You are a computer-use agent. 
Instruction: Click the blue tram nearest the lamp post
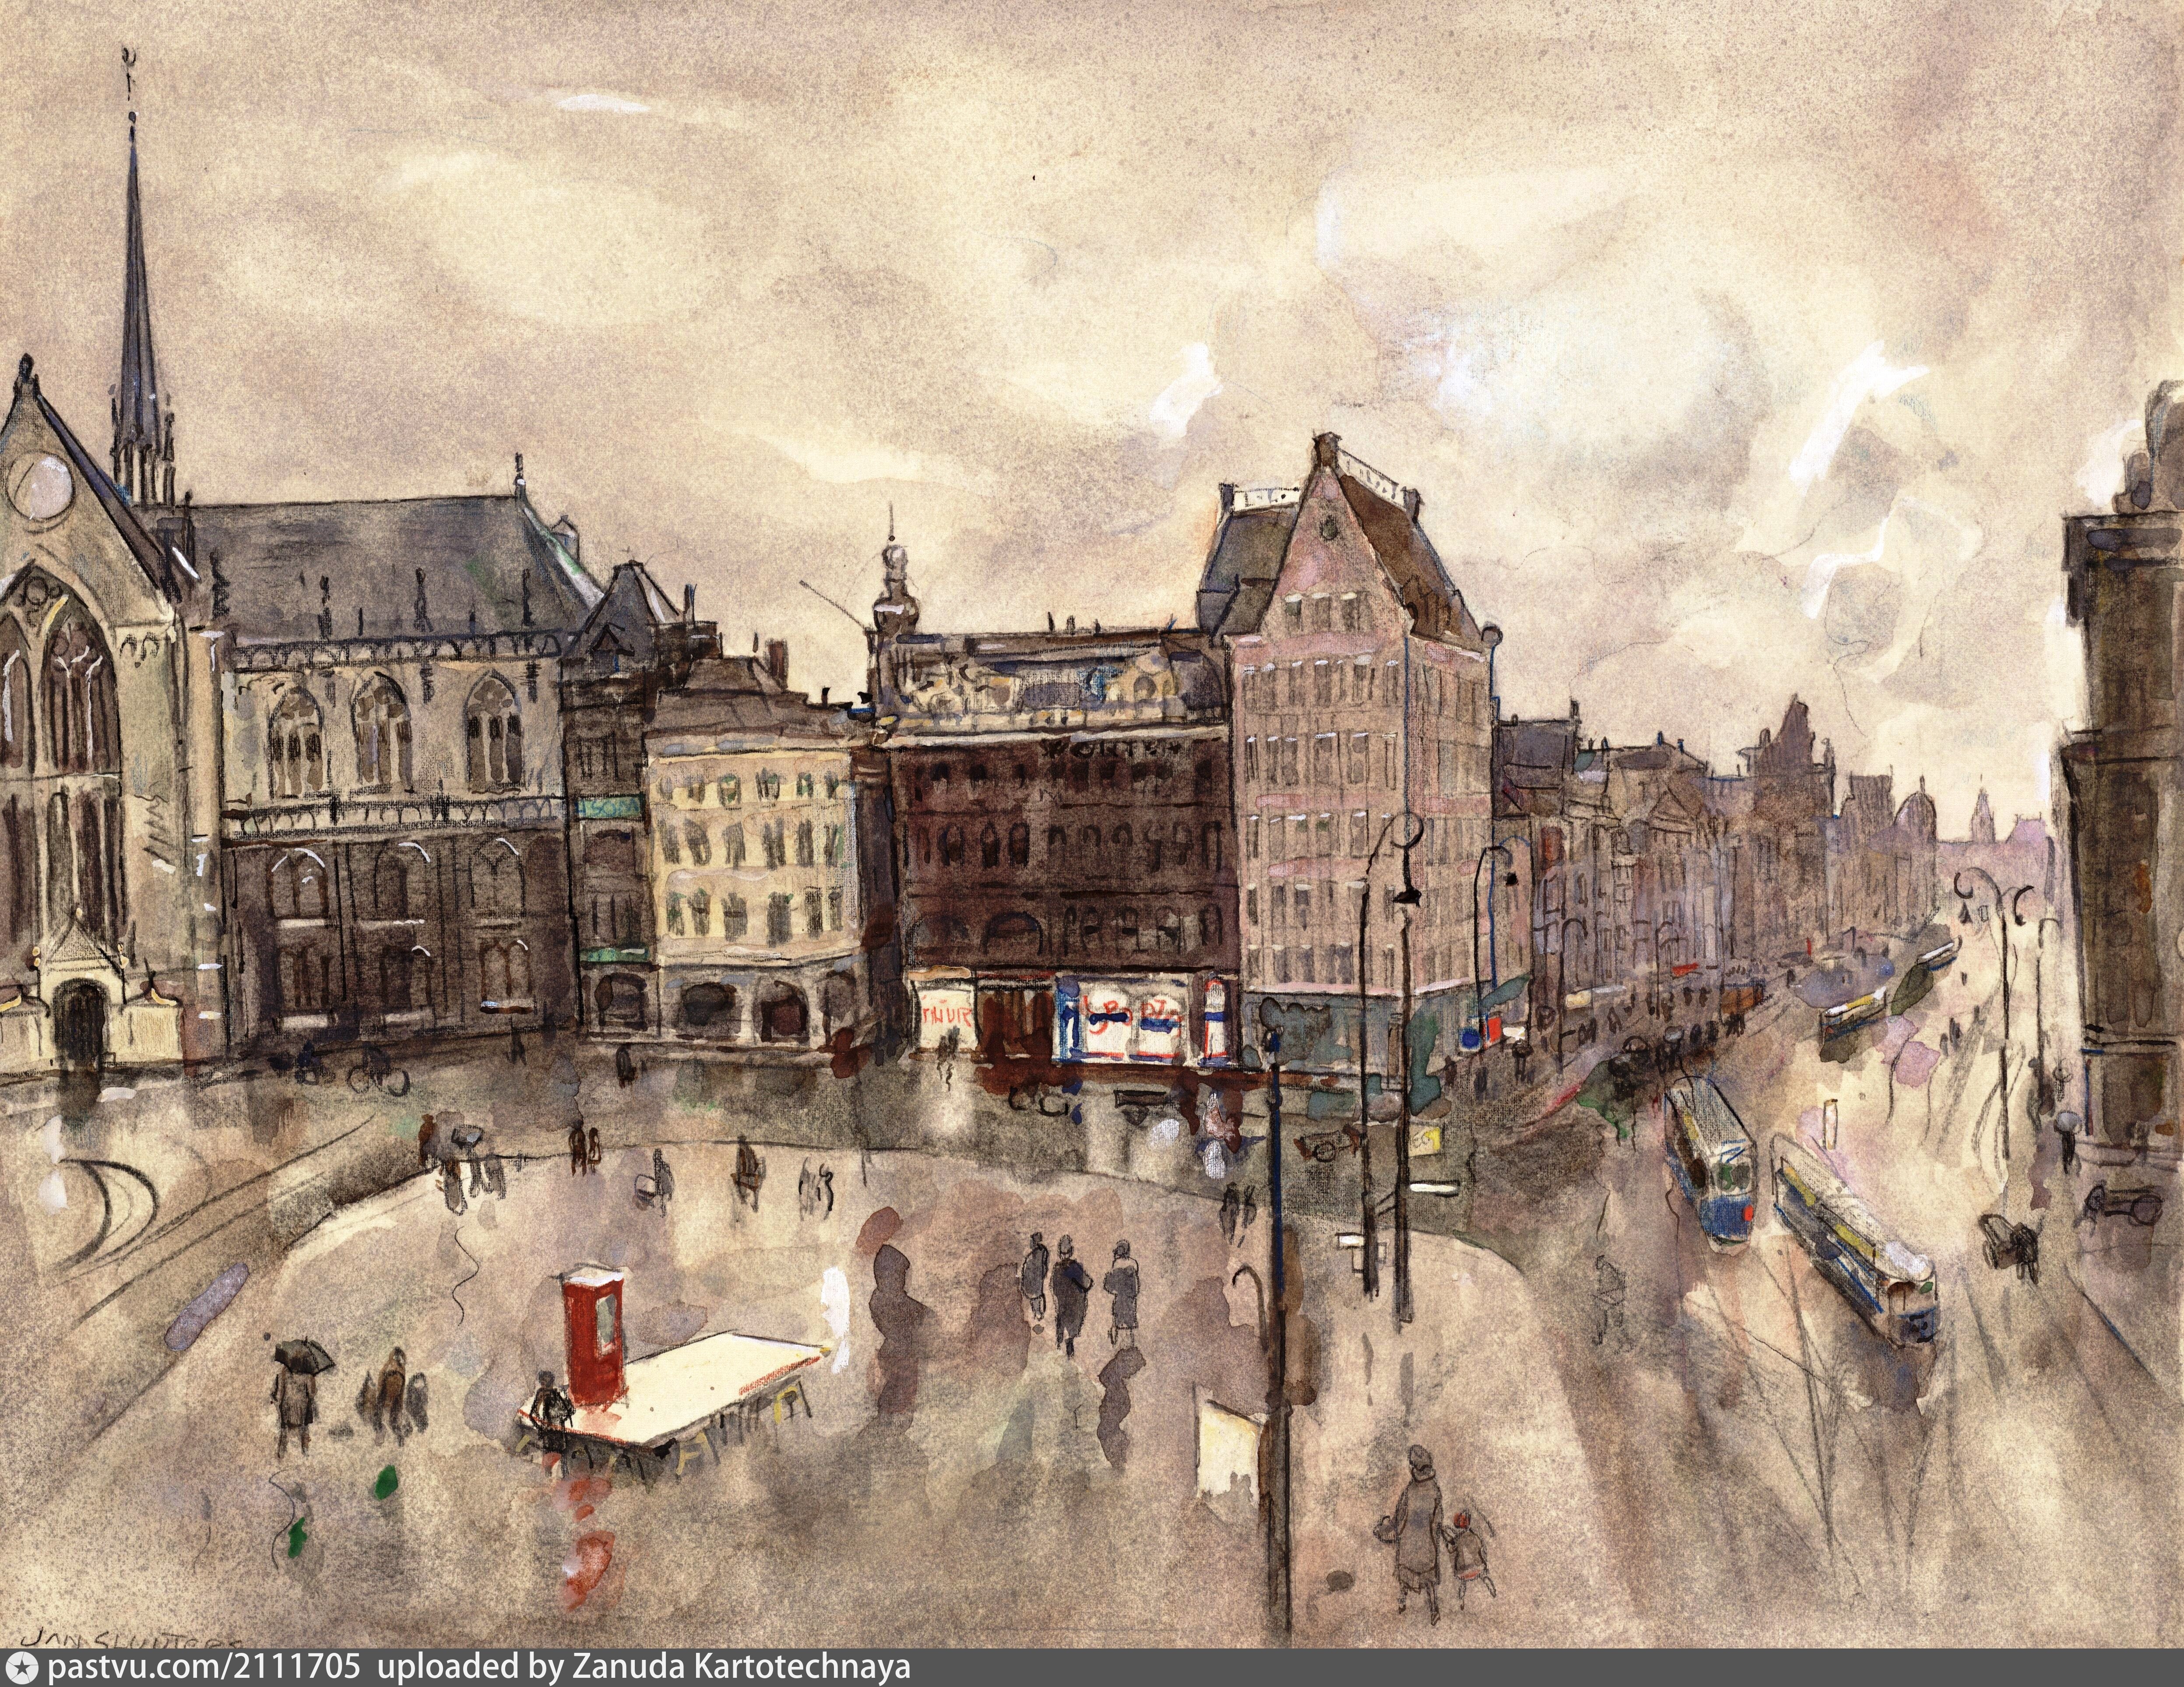click(1710, 1162)
